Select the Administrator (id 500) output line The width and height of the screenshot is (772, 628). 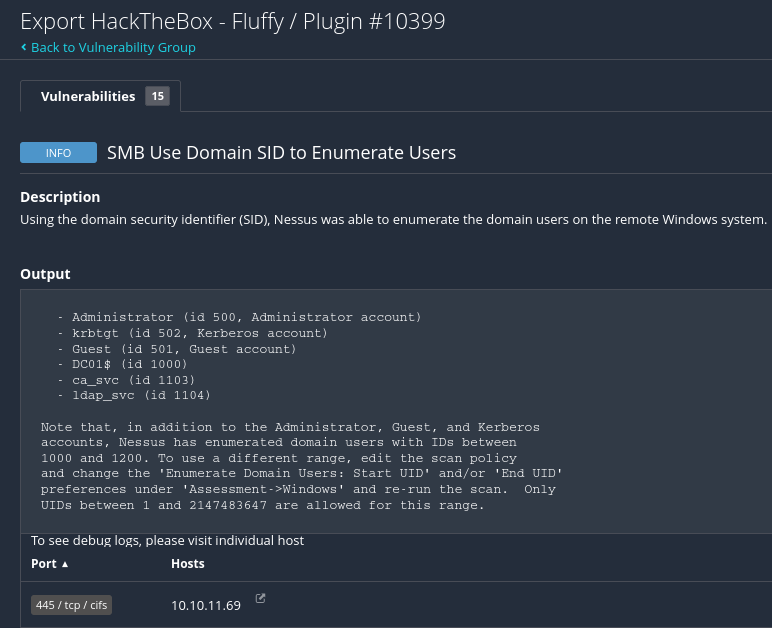coord(239,317)
